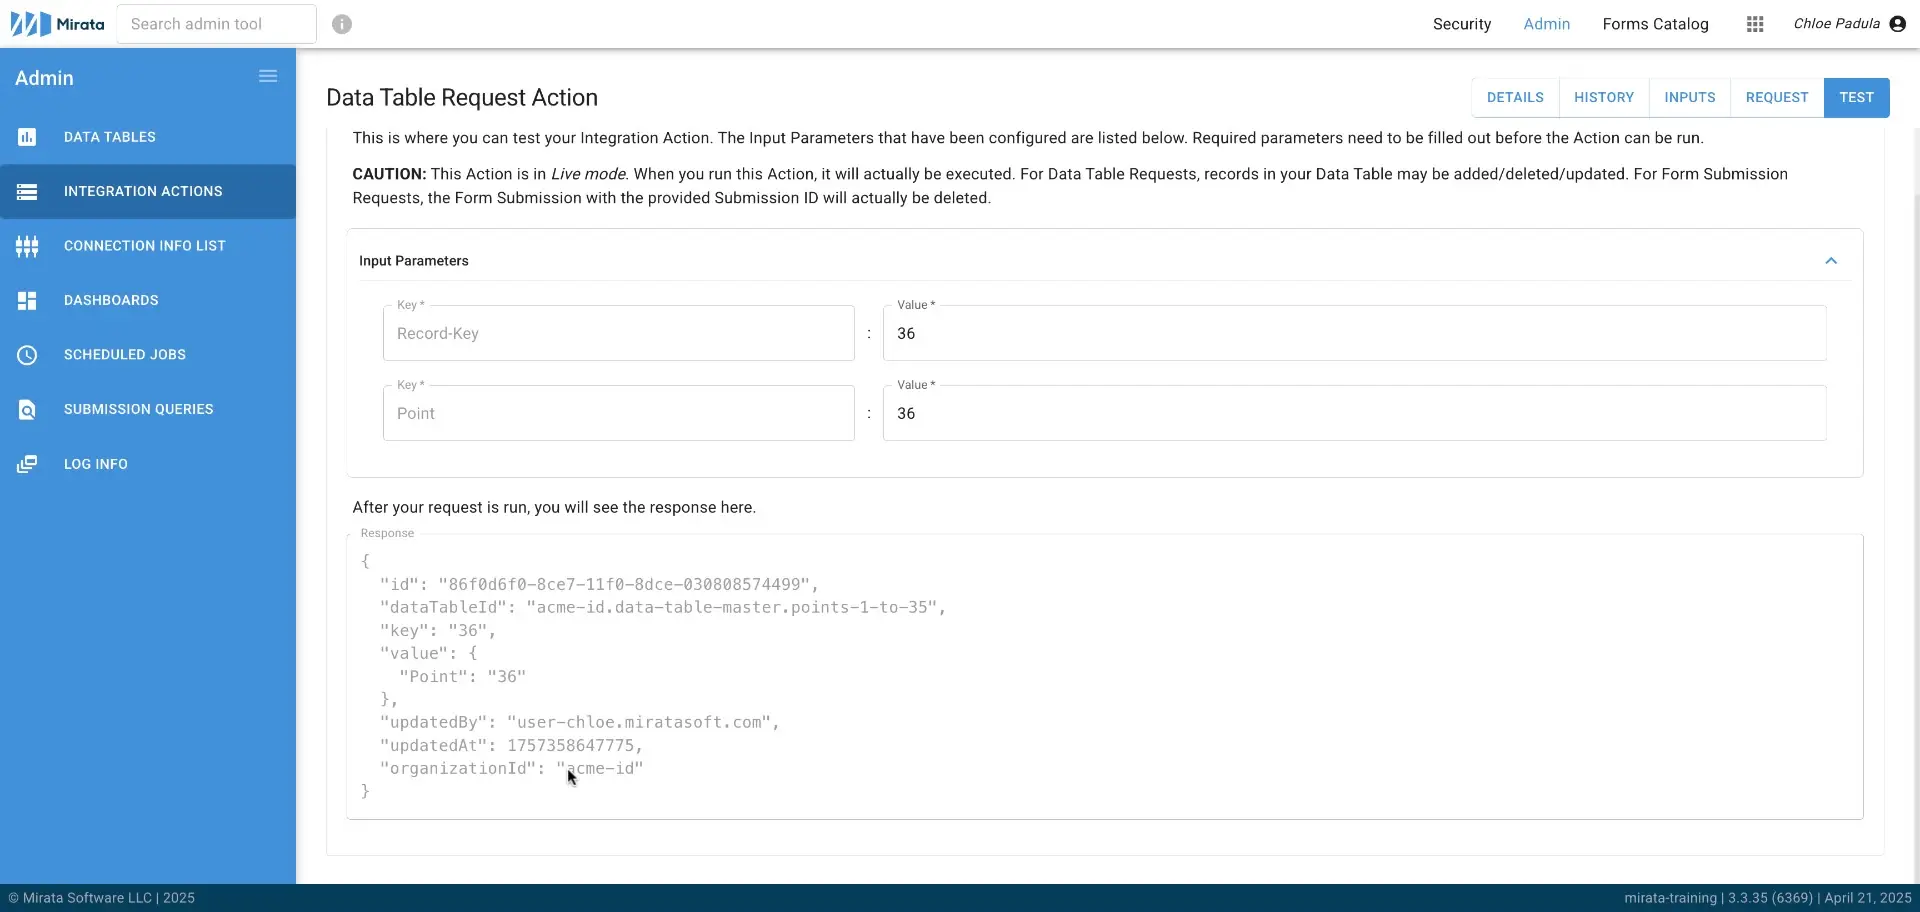Viewport: 1920px width, 912px height.
Task: Switch to the HISTORY tab
Action: (1604, 97)
